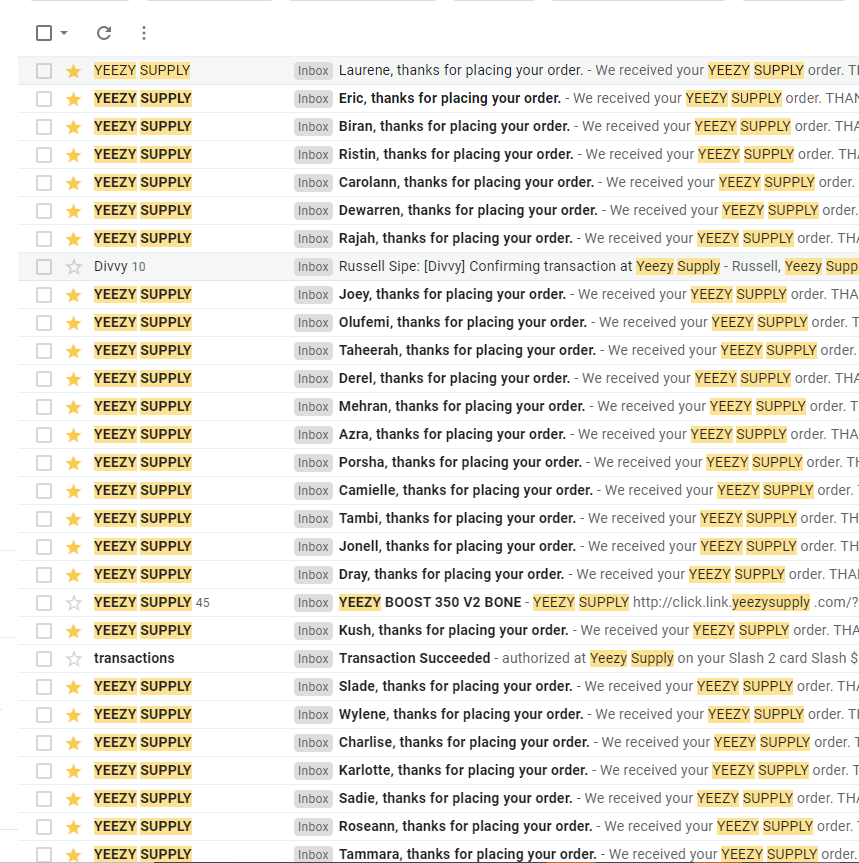Screen dimensions: 859x863
Task: Open the email 'Karlotte, thanks for placing your order.'
Action: 463,770
